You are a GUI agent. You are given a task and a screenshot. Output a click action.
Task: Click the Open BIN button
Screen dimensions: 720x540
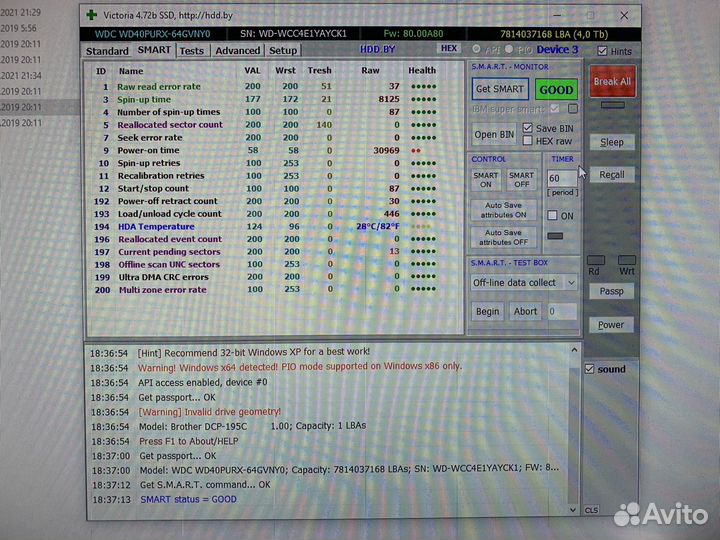(x=493, y=134)
